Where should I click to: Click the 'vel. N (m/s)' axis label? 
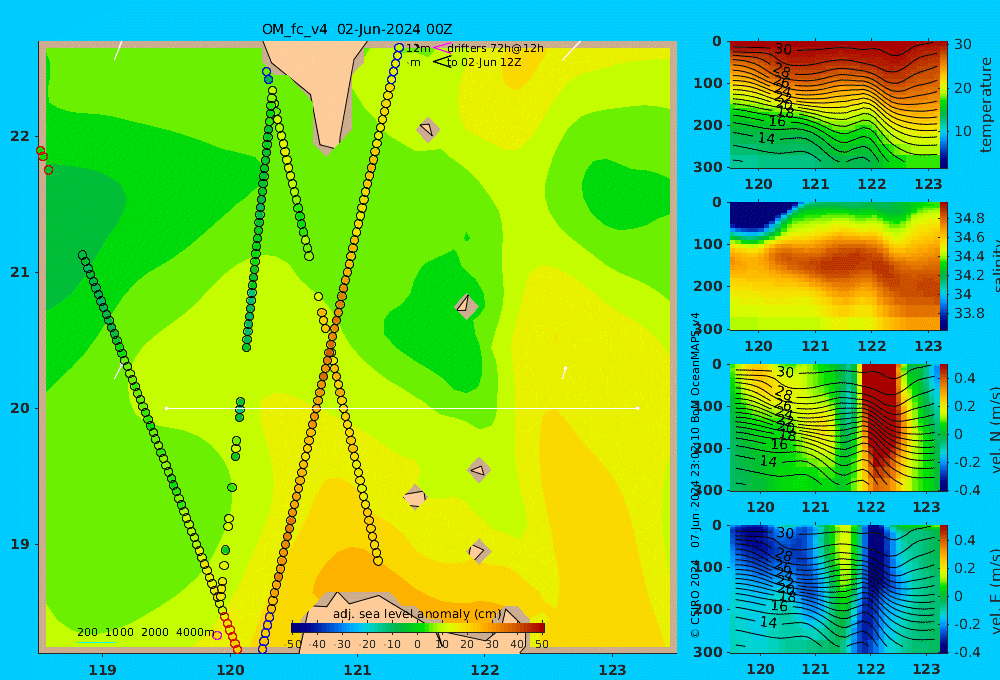(994, 429)
